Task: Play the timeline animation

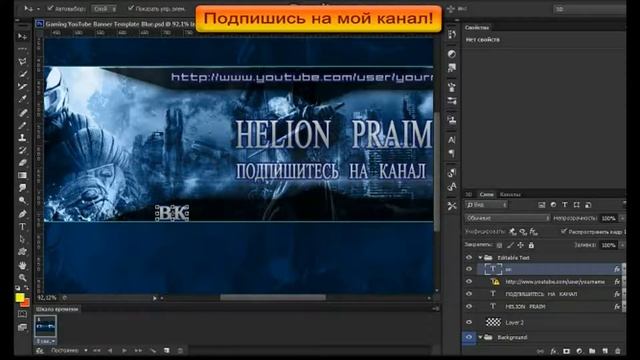Action: [124, 351]
